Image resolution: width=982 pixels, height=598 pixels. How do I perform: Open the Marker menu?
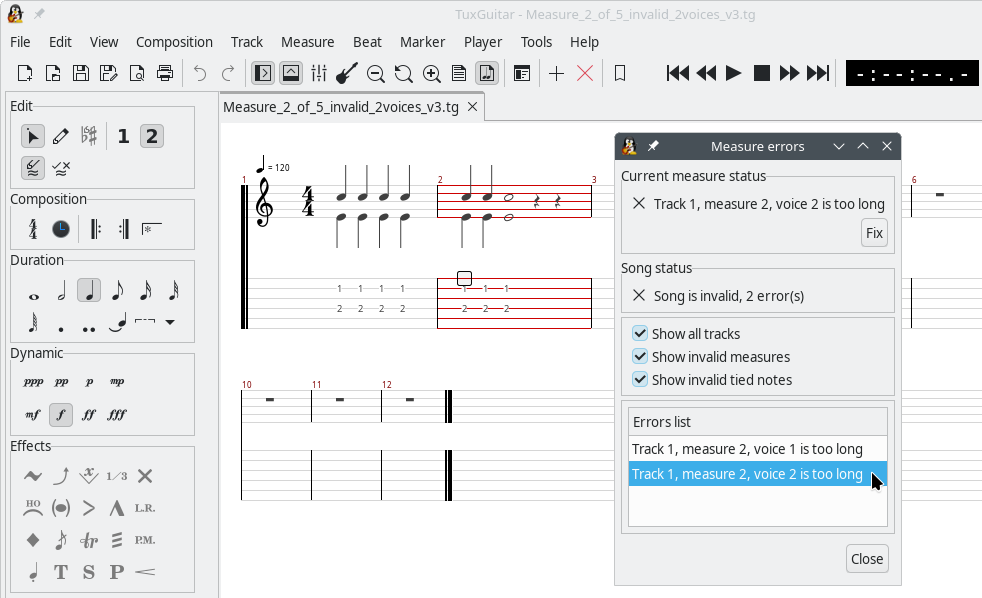(x=422, y=42)
